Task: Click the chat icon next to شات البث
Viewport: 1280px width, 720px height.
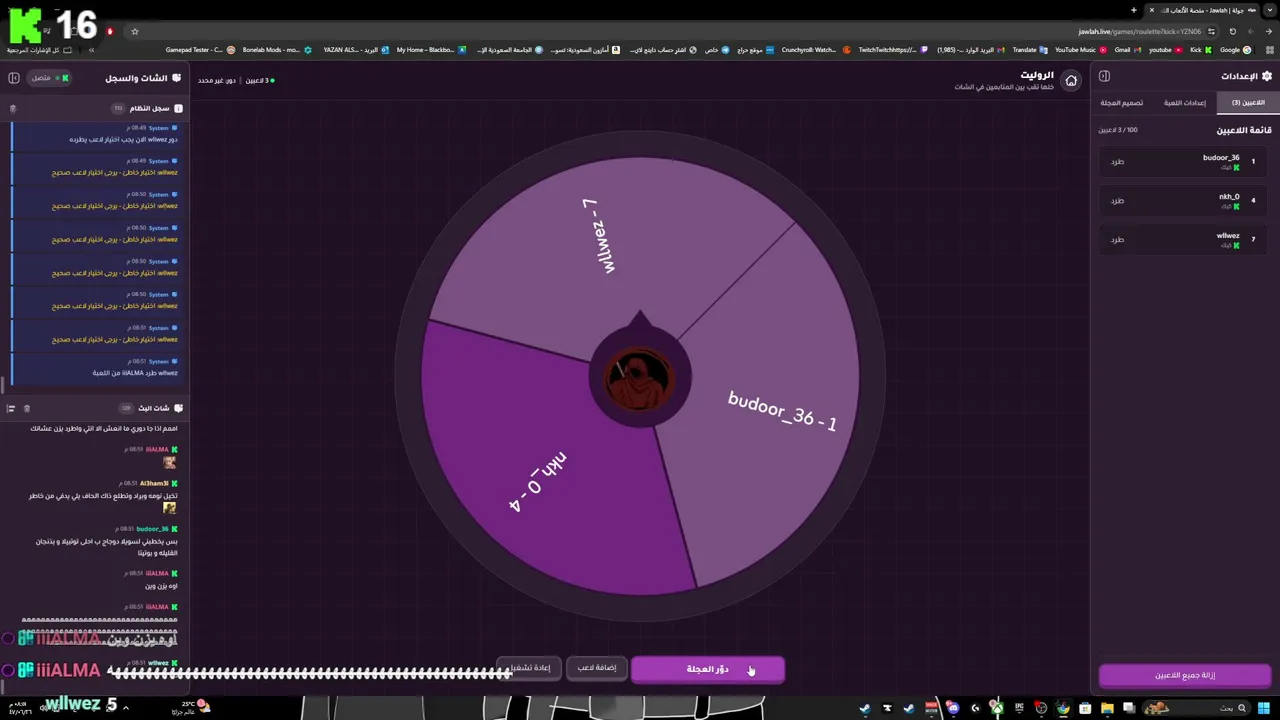Action: click(x=178, y=408)
